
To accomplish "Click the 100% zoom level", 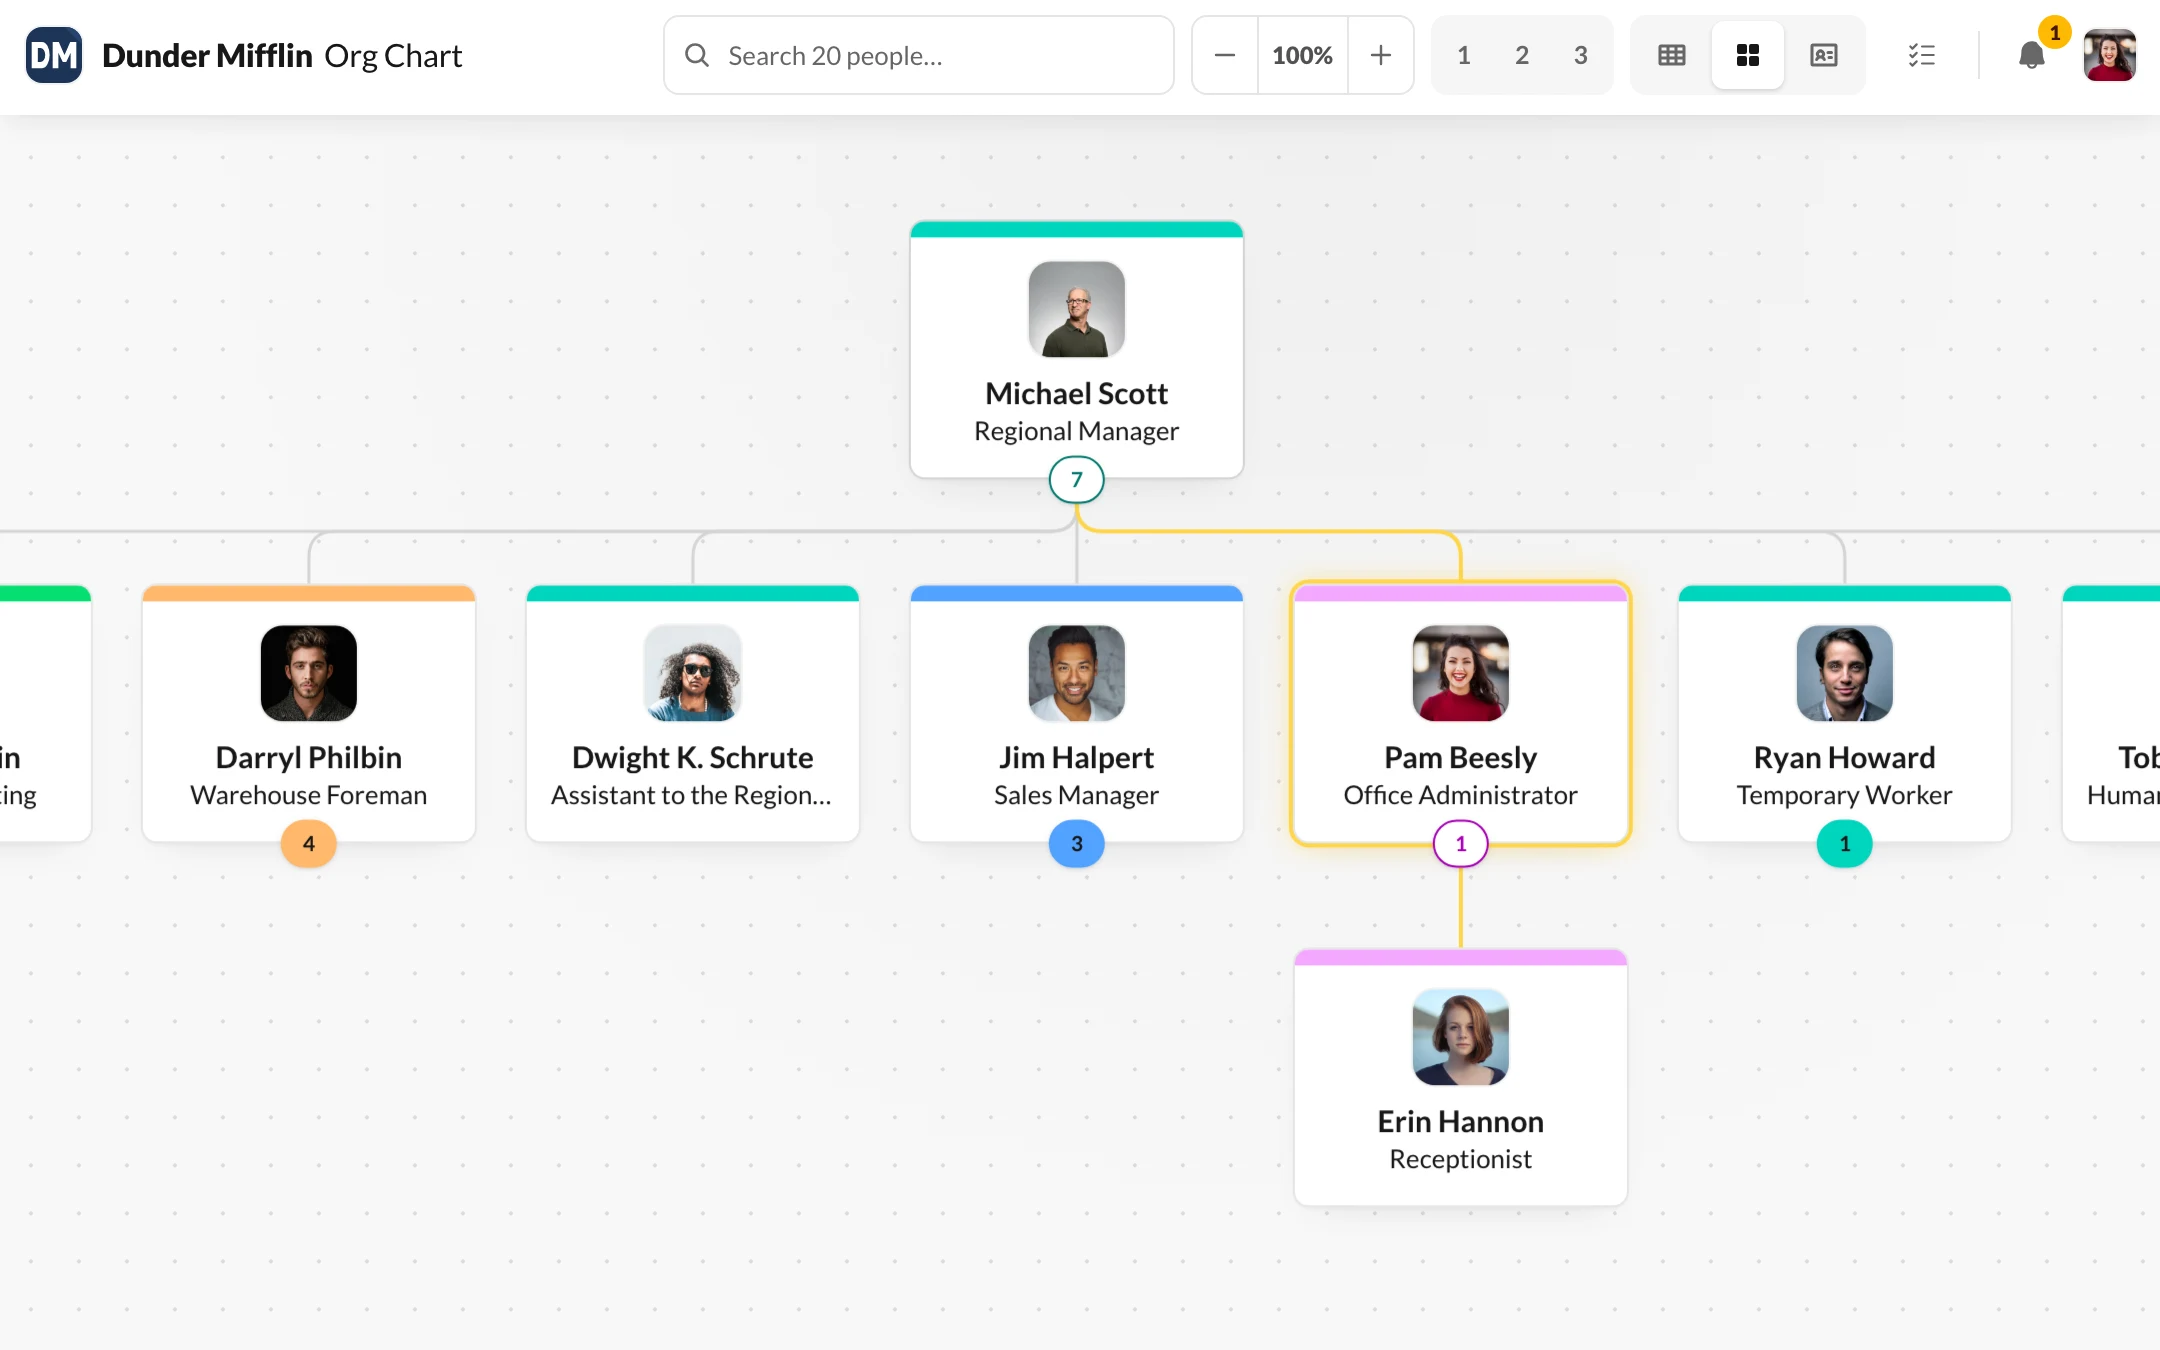I will tap(1303, 55).
